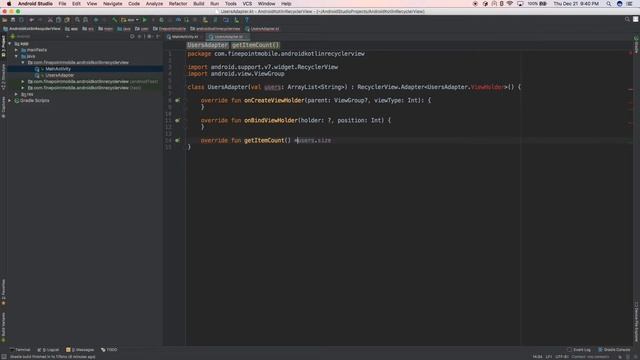Expand the androidTest package node
The height and width of the screenshot is (360, 640).
tap(23, 82)
